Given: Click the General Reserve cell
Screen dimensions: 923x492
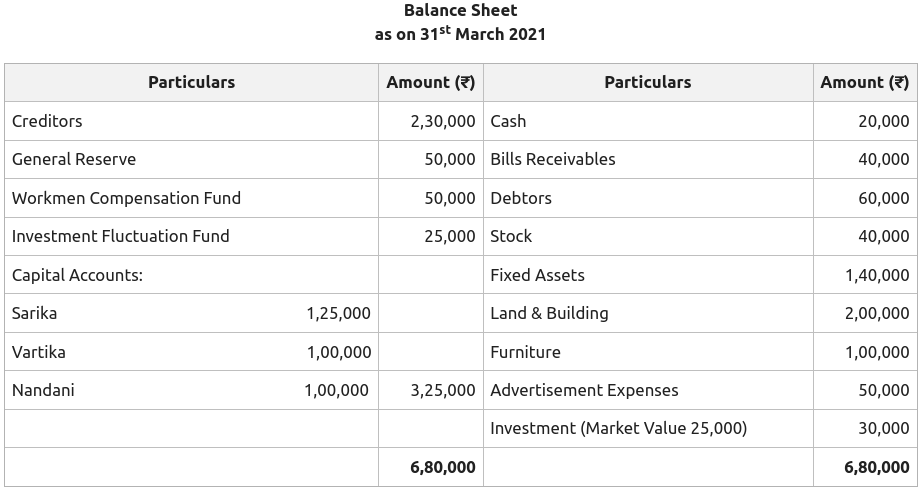Looking at the screenshot, I should 74,160.
